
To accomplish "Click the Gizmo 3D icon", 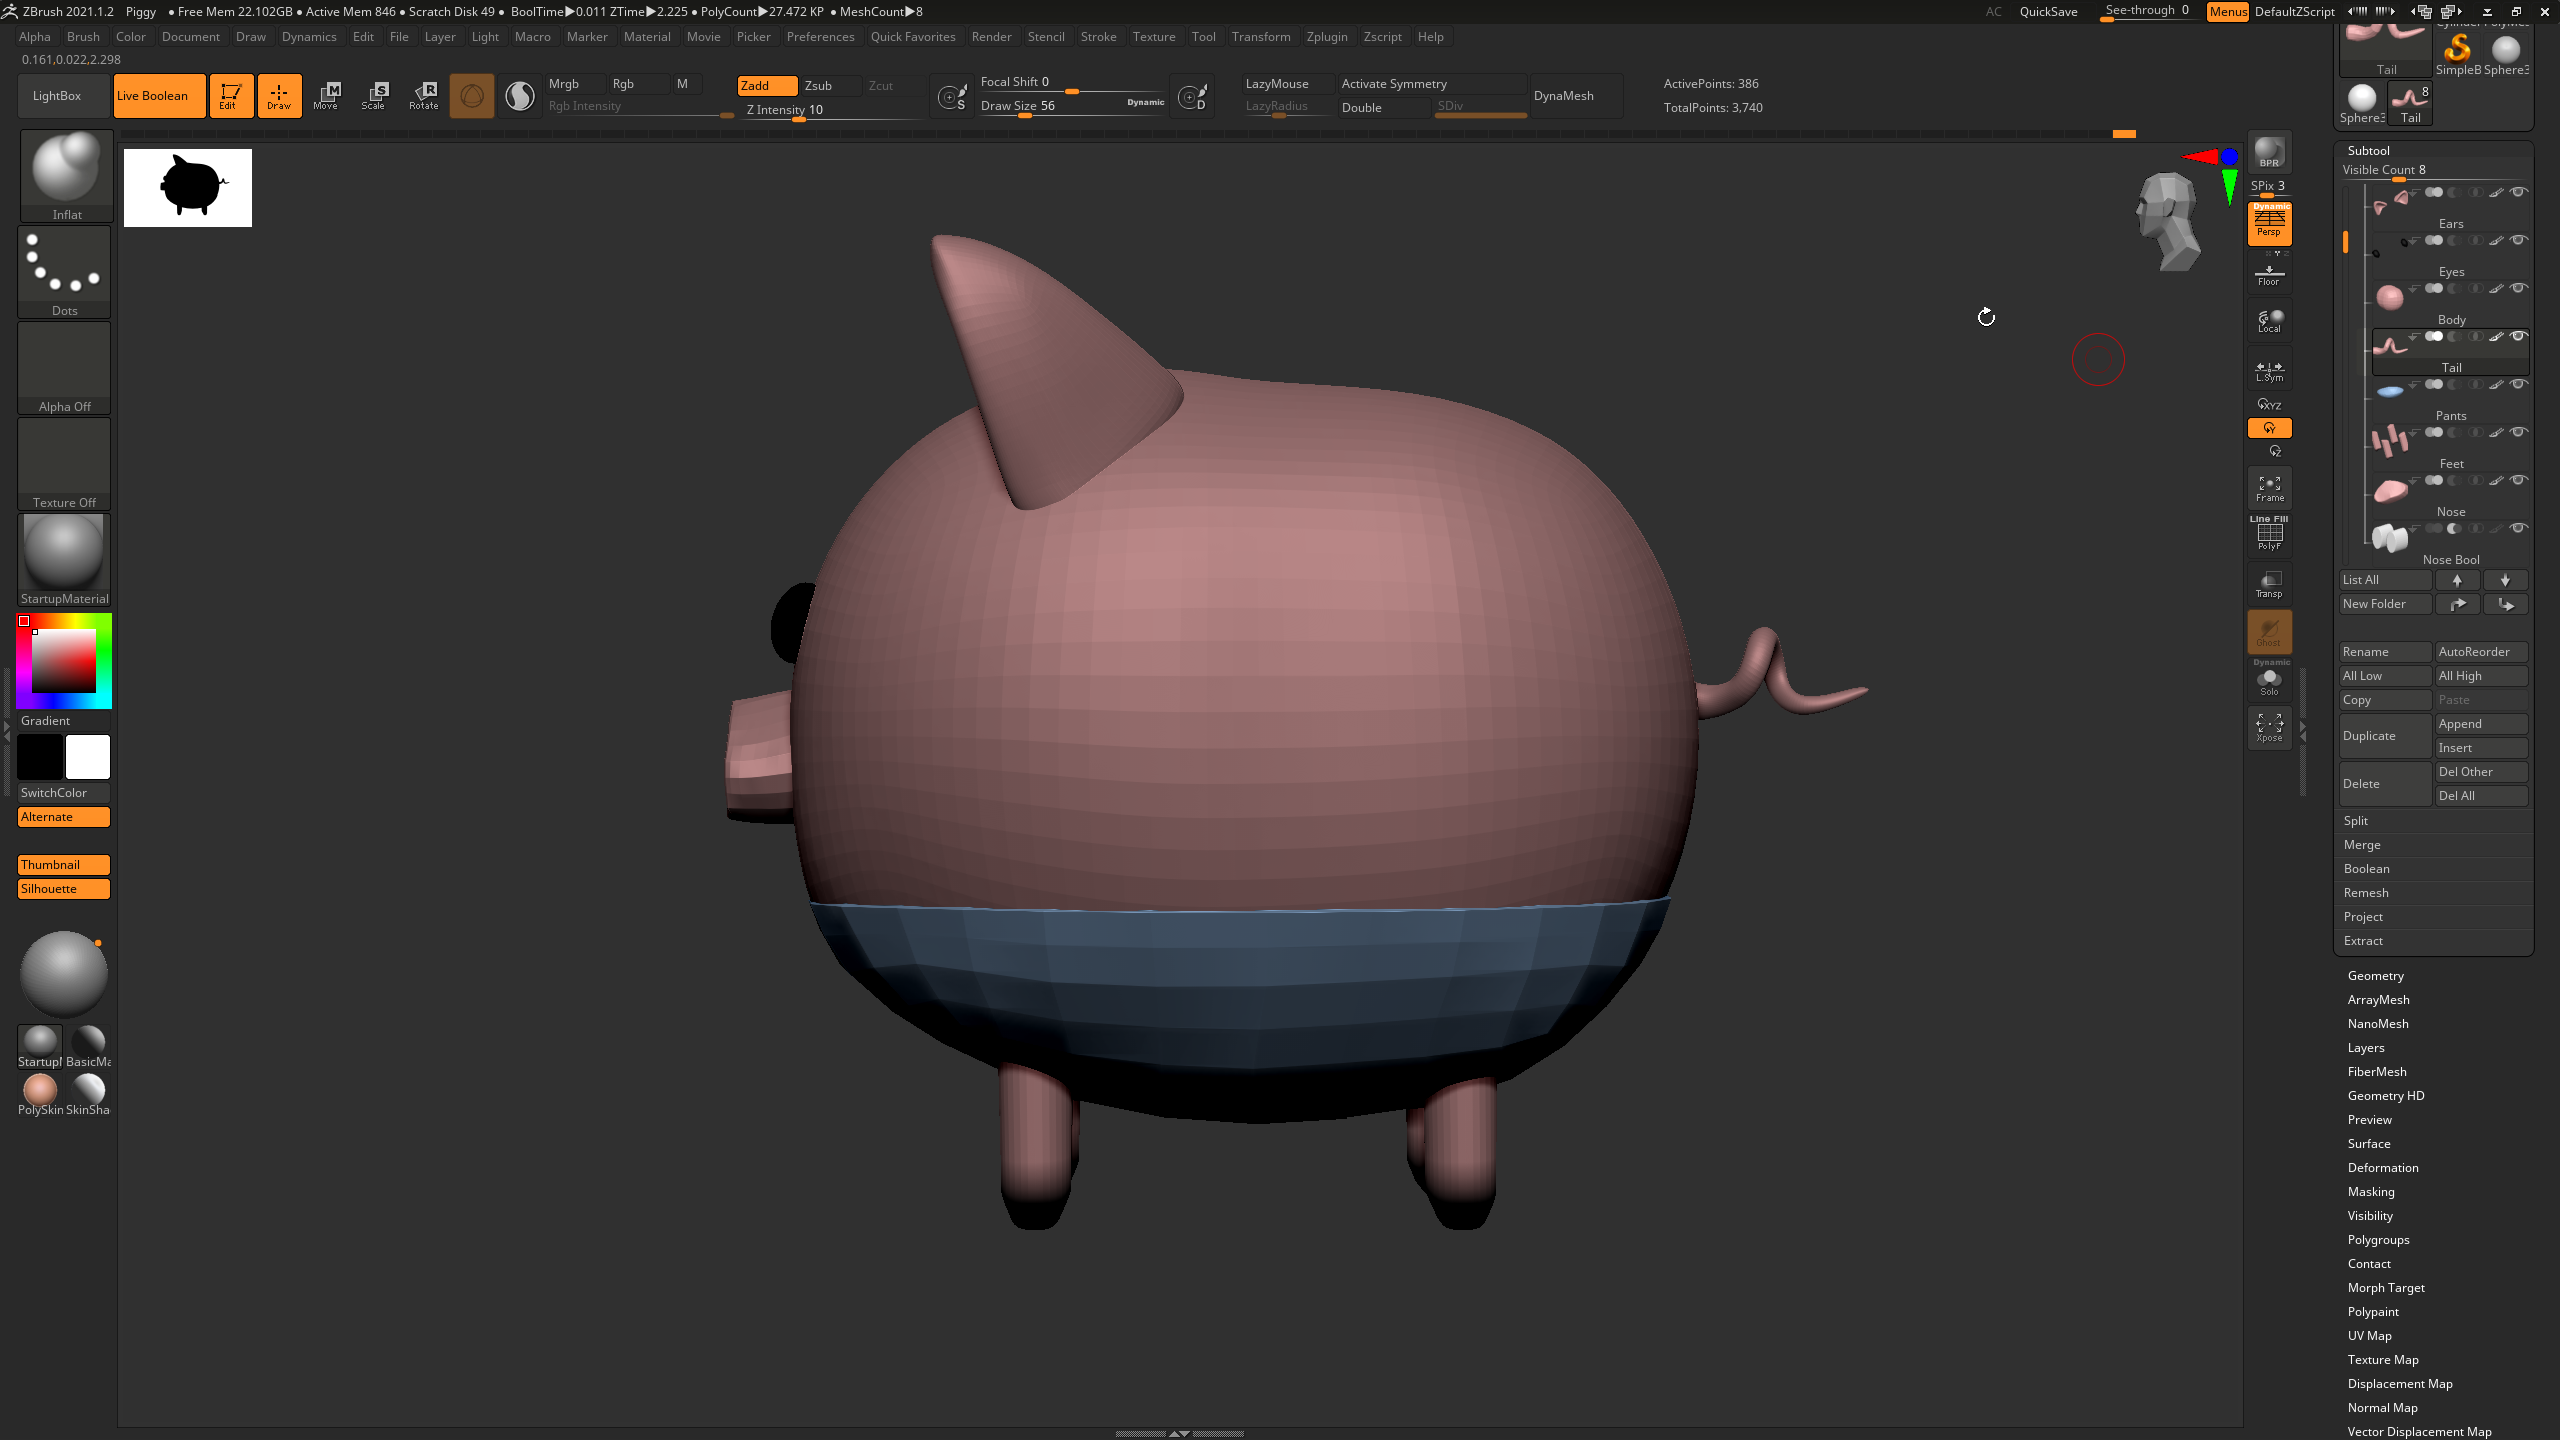I will (472, 96).
